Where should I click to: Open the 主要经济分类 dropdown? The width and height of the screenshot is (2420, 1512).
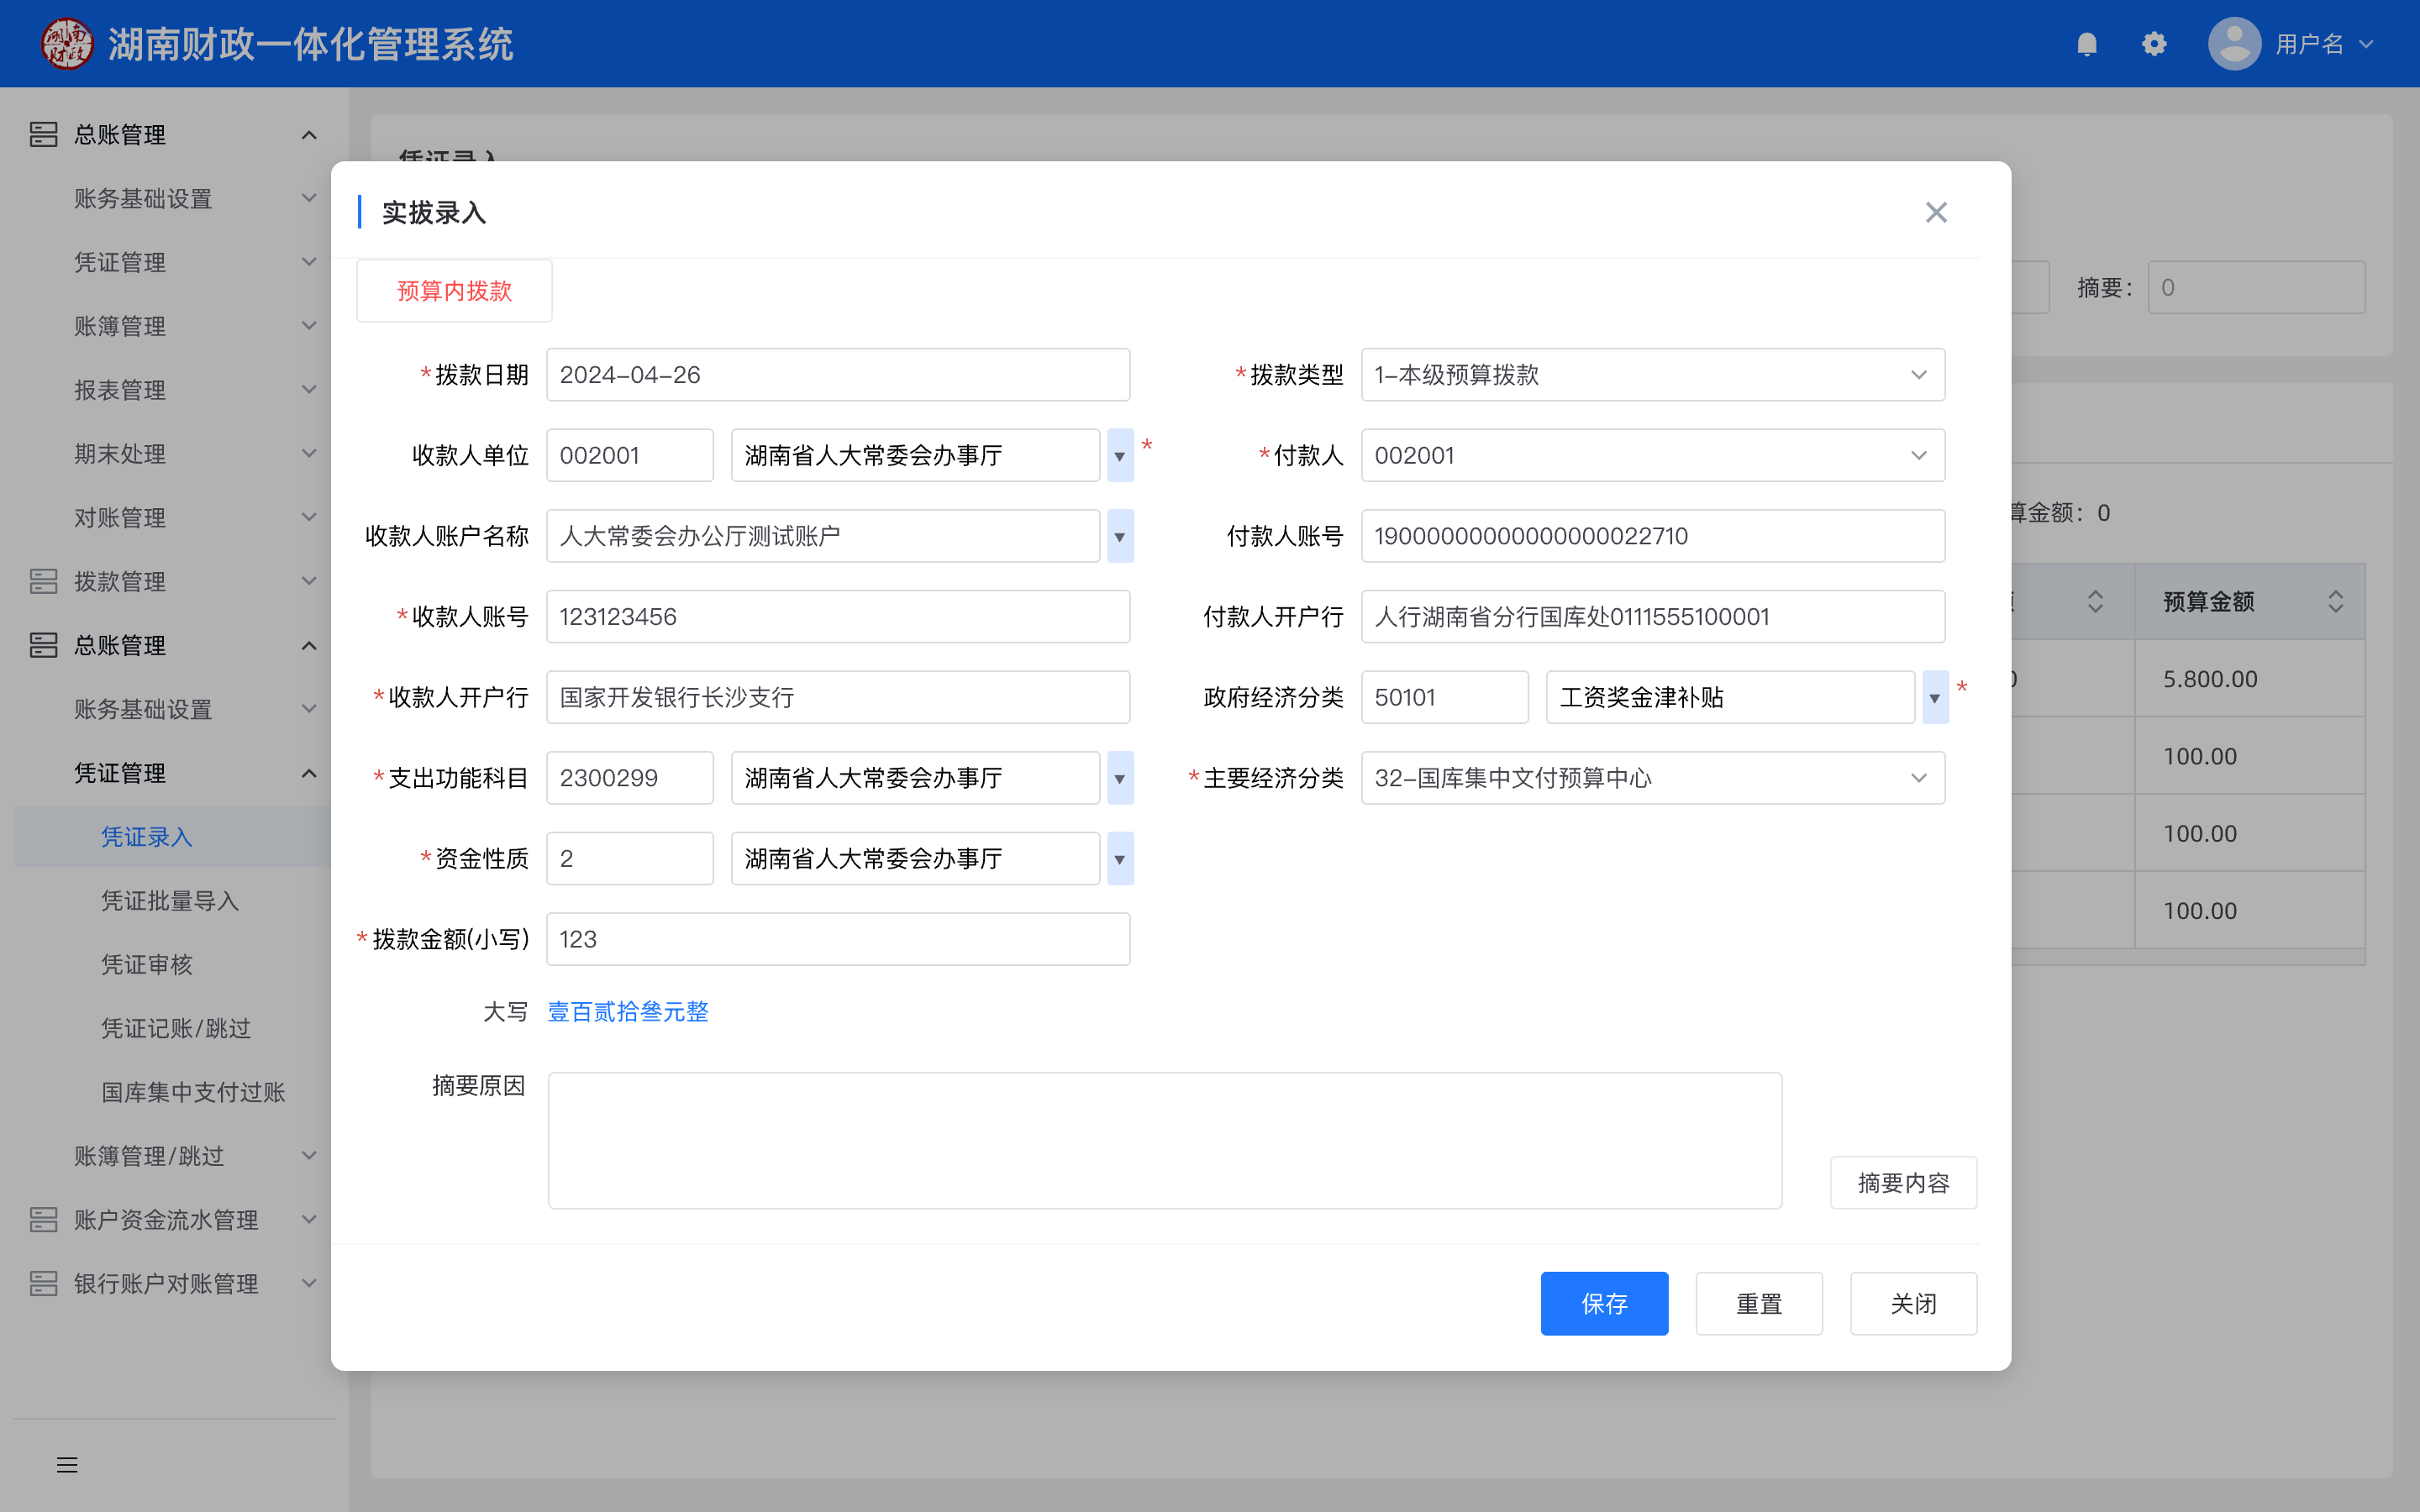pyautogui.click(x=1918, y=778)
